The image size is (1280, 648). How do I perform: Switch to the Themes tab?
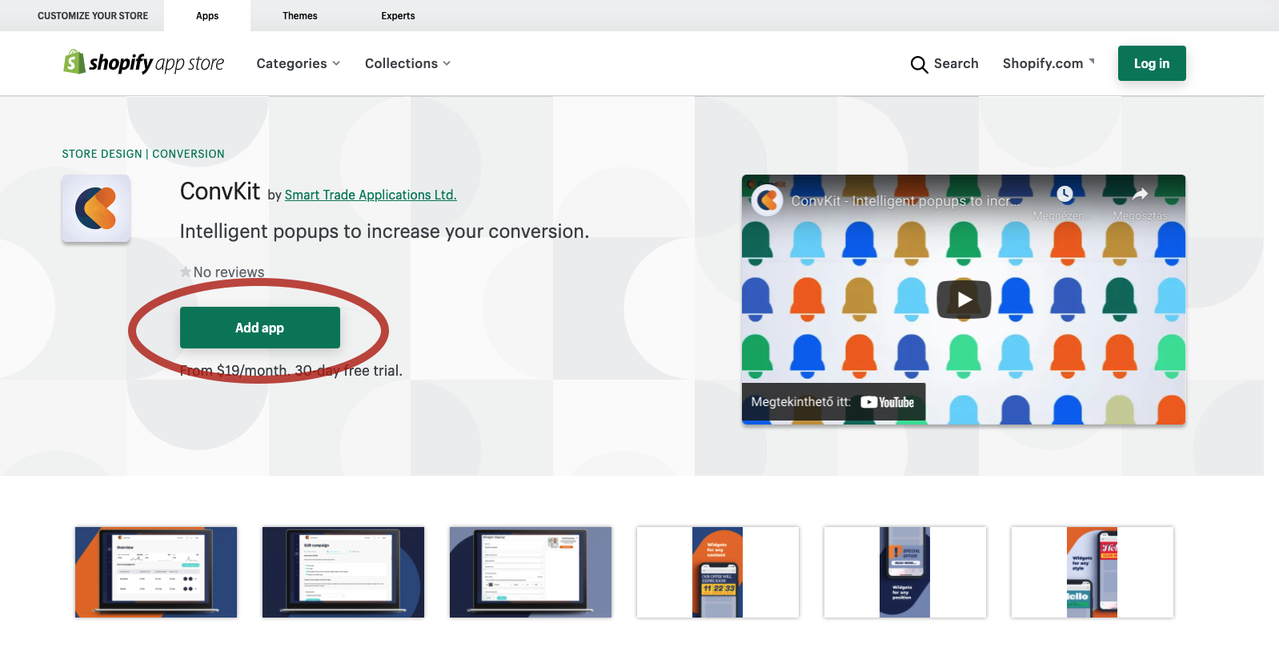300,16
